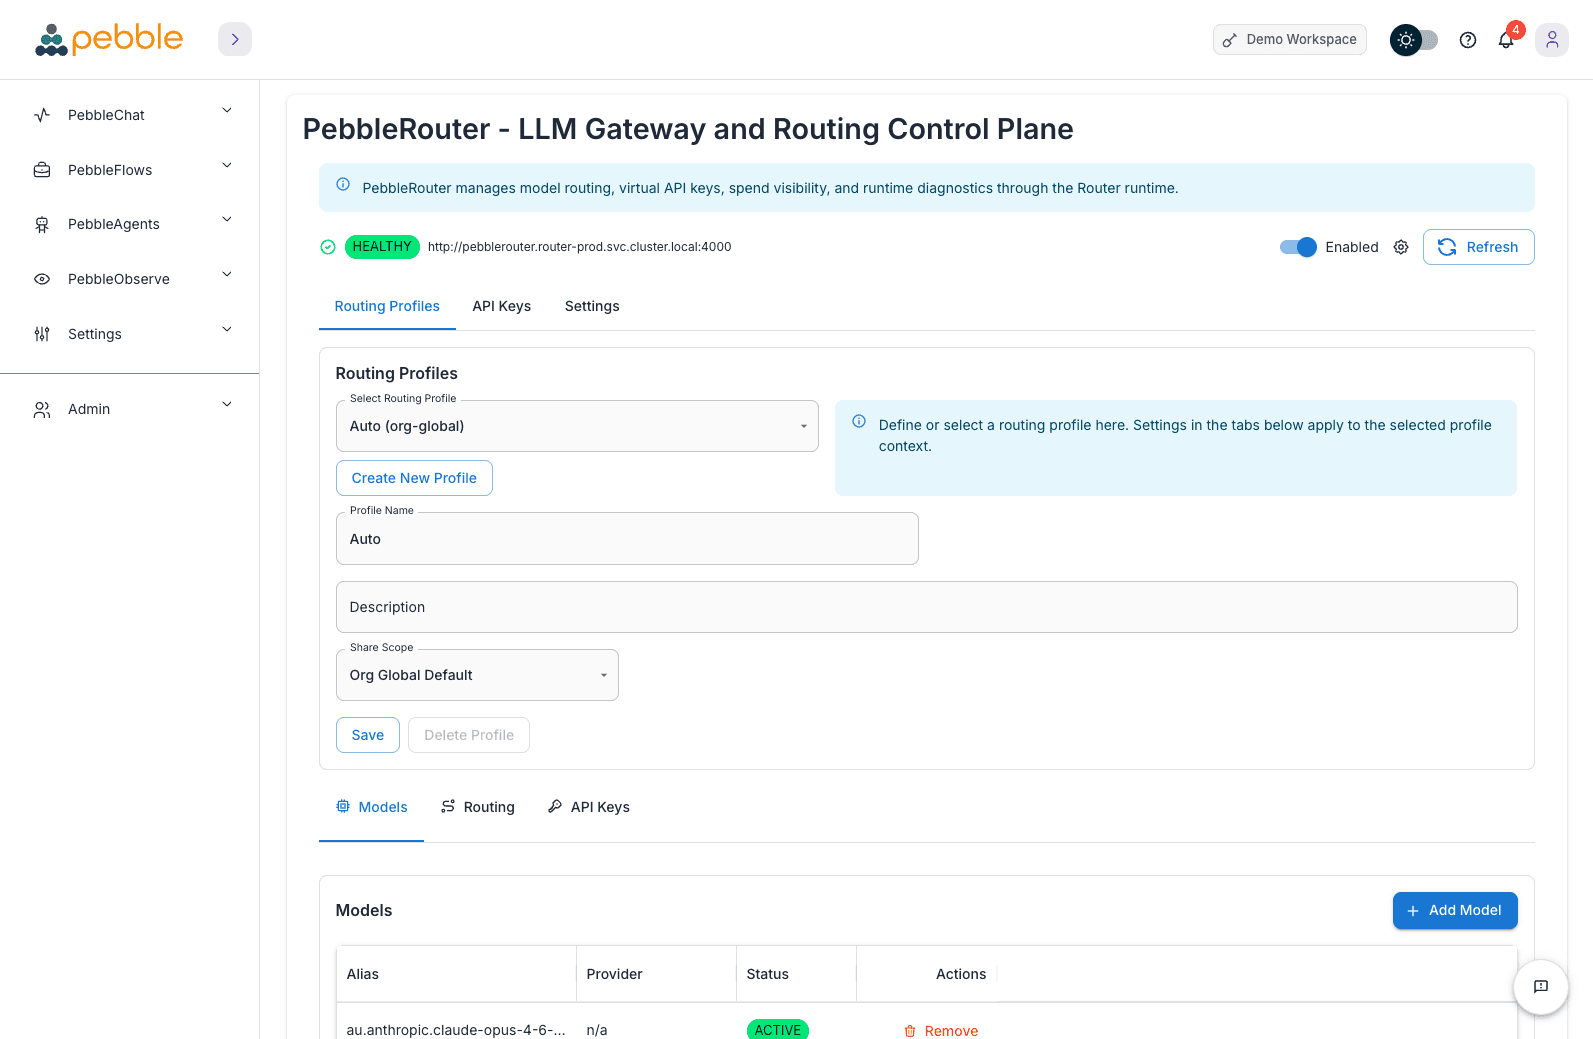
Task: Open the notifications bell with badge
Action: [1506, 40]
